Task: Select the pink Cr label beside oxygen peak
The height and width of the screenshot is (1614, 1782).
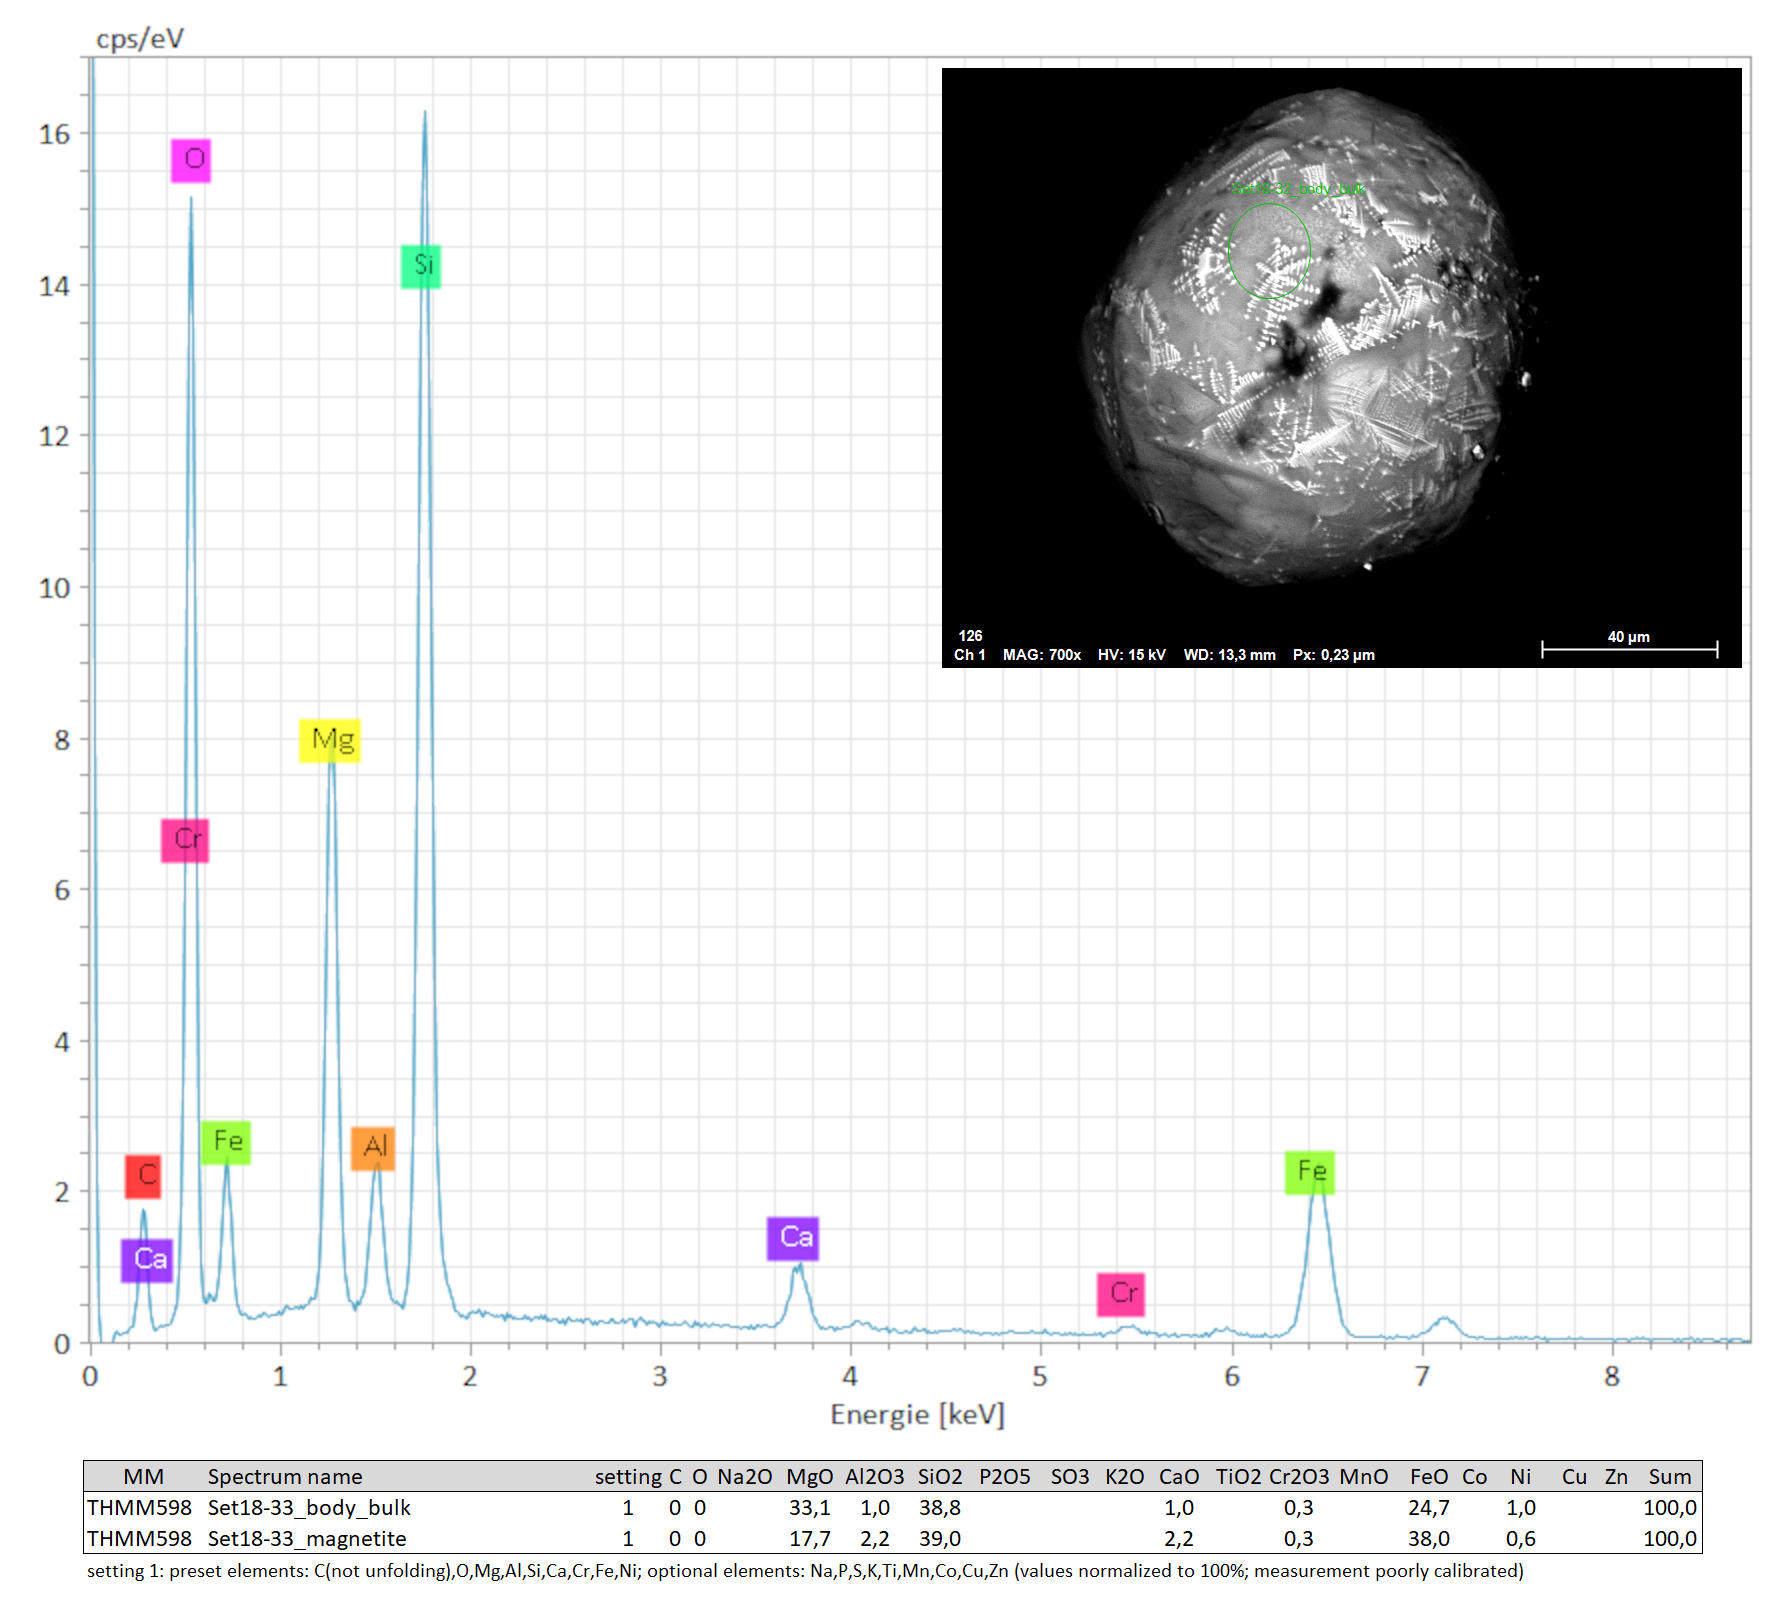Action: tap(185, 840)
